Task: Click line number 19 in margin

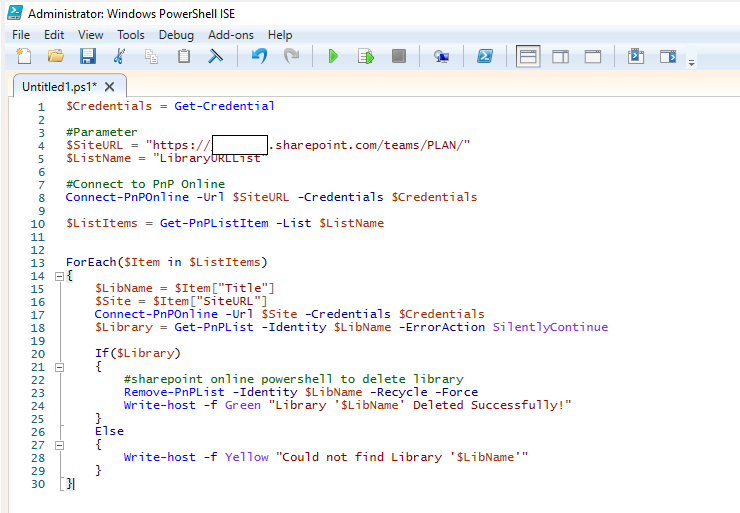Action: pyautogui.click(x=38, y=341)
